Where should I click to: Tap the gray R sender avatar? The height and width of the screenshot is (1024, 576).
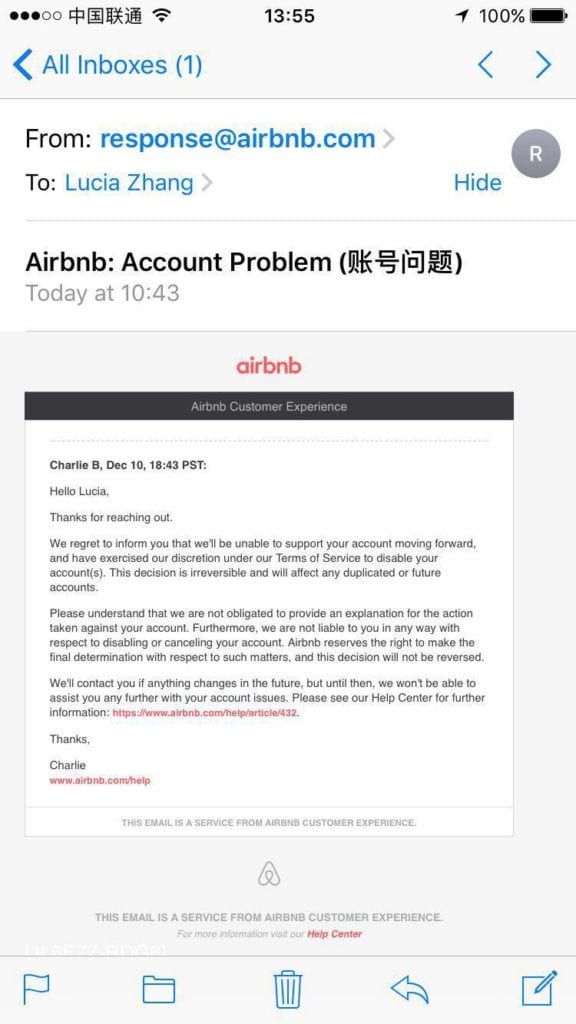coord(536,153)
